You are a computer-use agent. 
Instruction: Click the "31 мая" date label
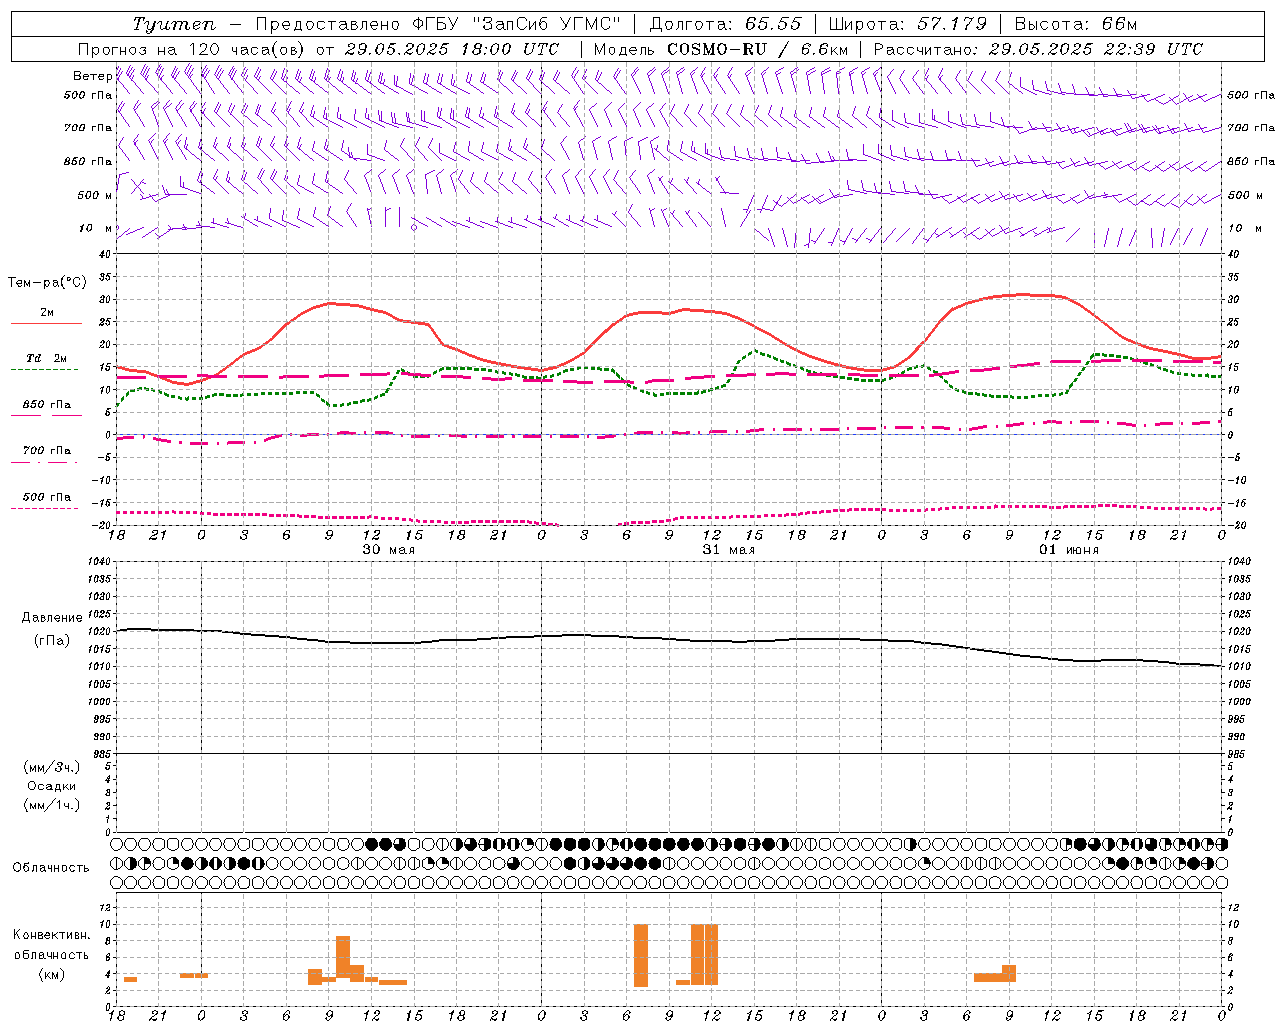pyautogui.click(x=729, y=550)
